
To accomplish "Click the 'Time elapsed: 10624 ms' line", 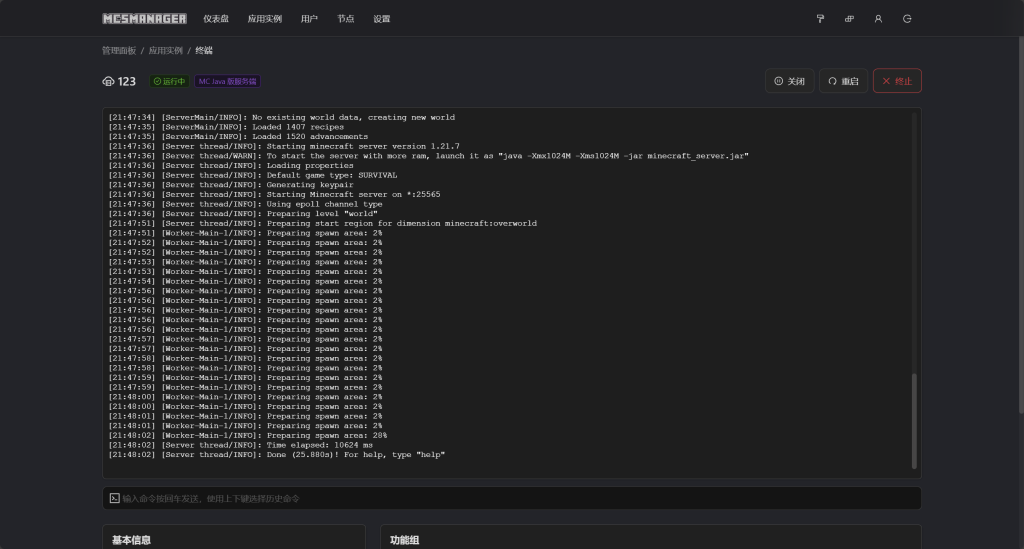I will pos(240,445).
